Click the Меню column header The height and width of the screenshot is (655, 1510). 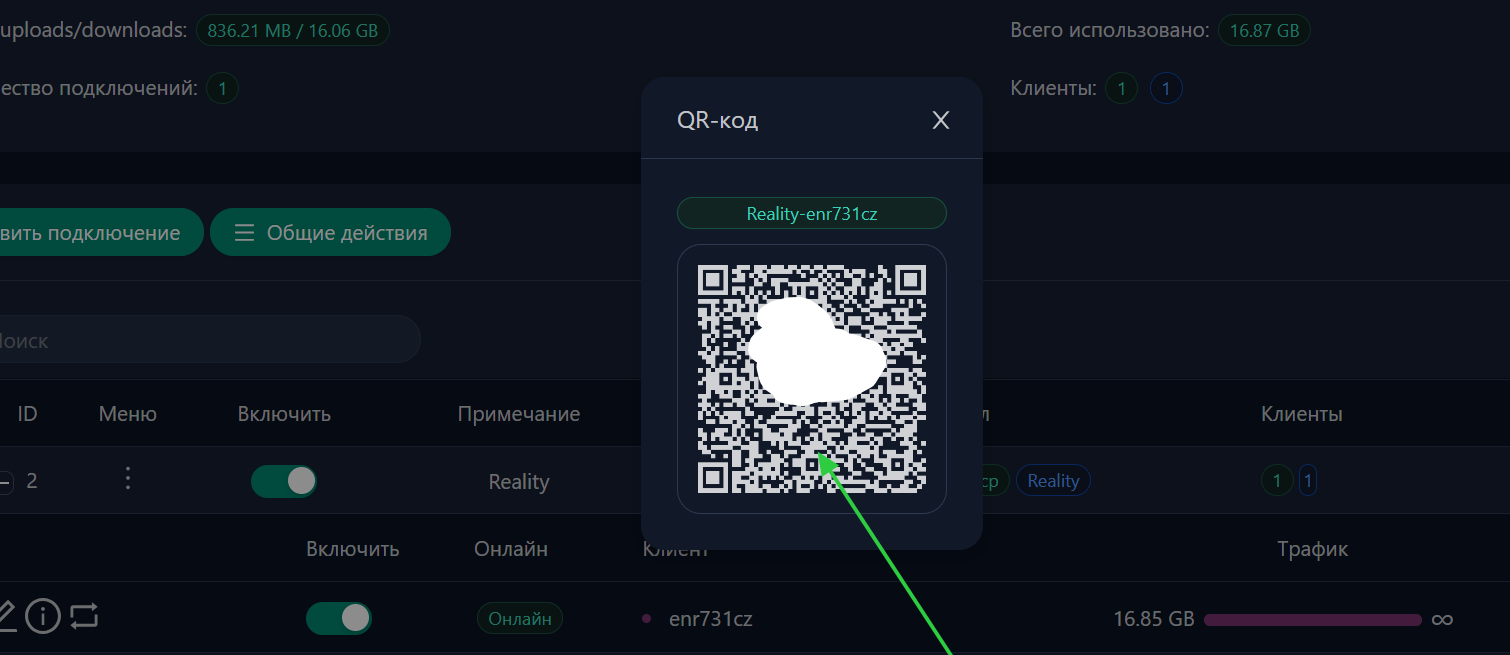[128, 414]
